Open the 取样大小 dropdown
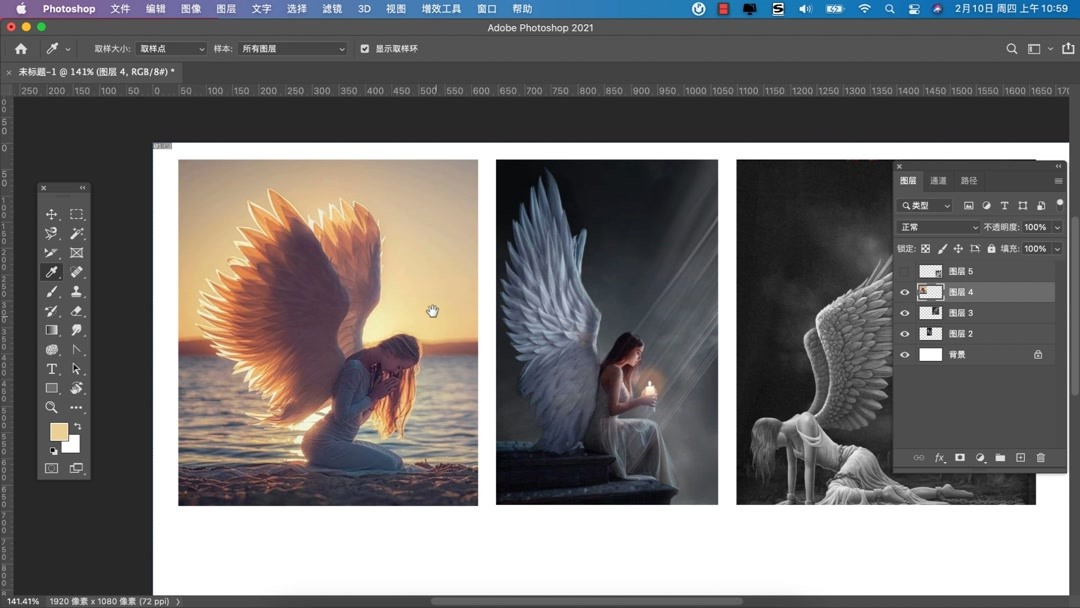The image size is (1080, 608). coord(168,48)
